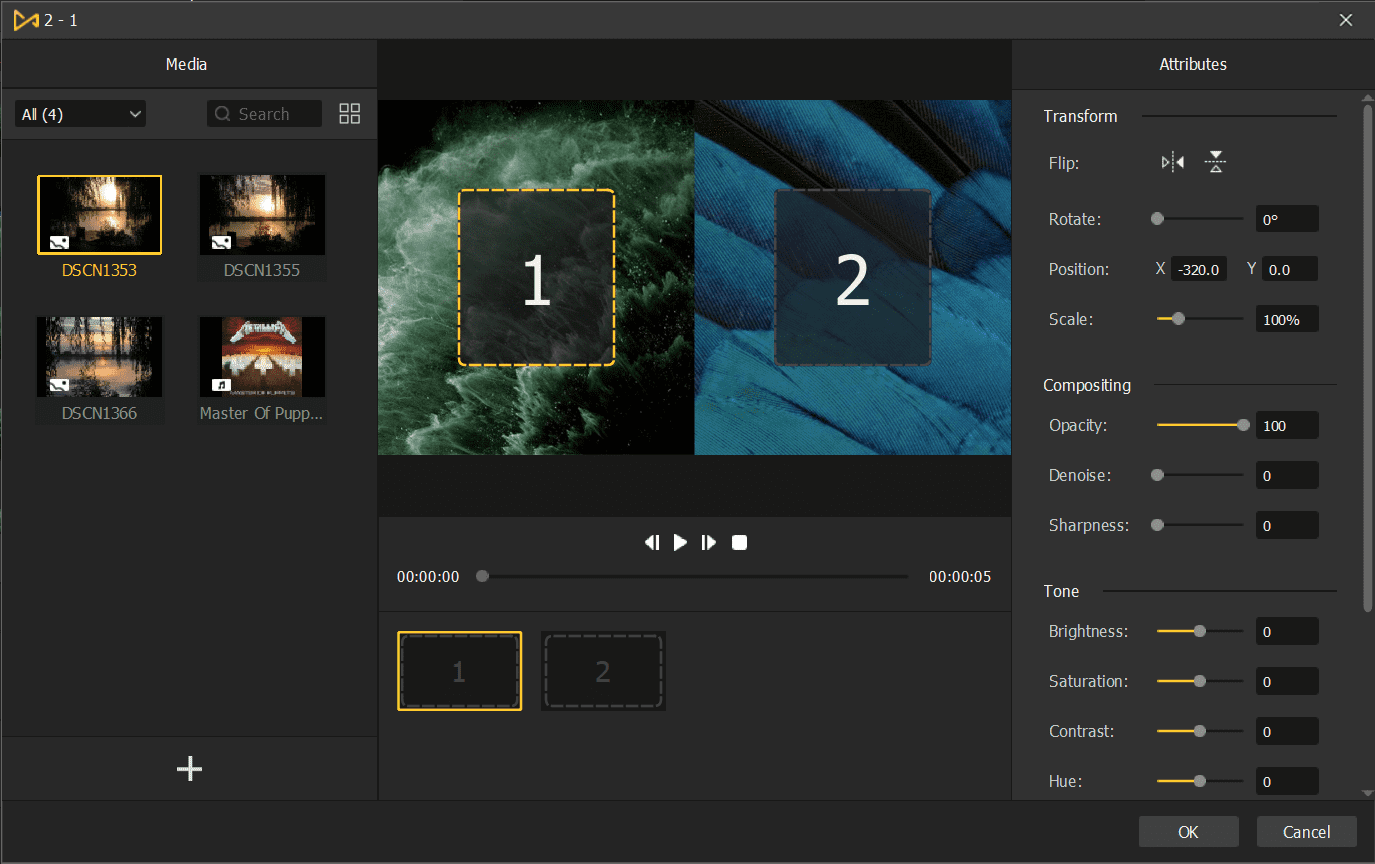Stop the preview playback
Viewport: 1375px width, 864px height.
click(739, 542)
